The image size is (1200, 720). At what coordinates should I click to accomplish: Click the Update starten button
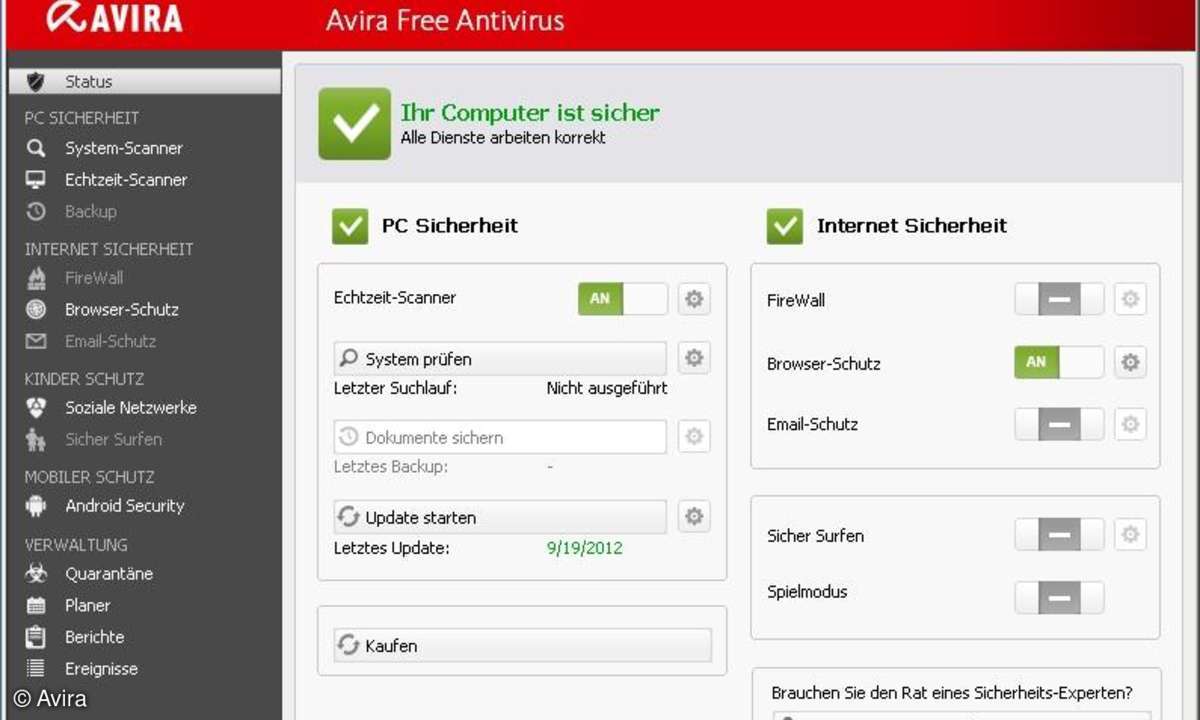[x=499, y=517]
